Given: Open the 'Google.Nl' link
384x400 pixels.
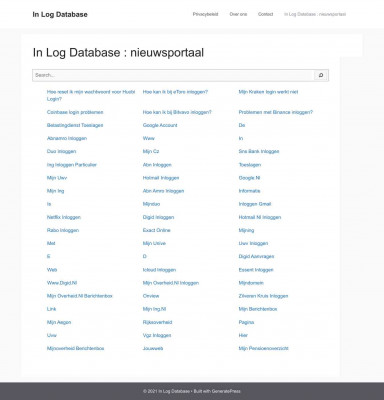Looking at the screenshot, I should pos(249,178).
